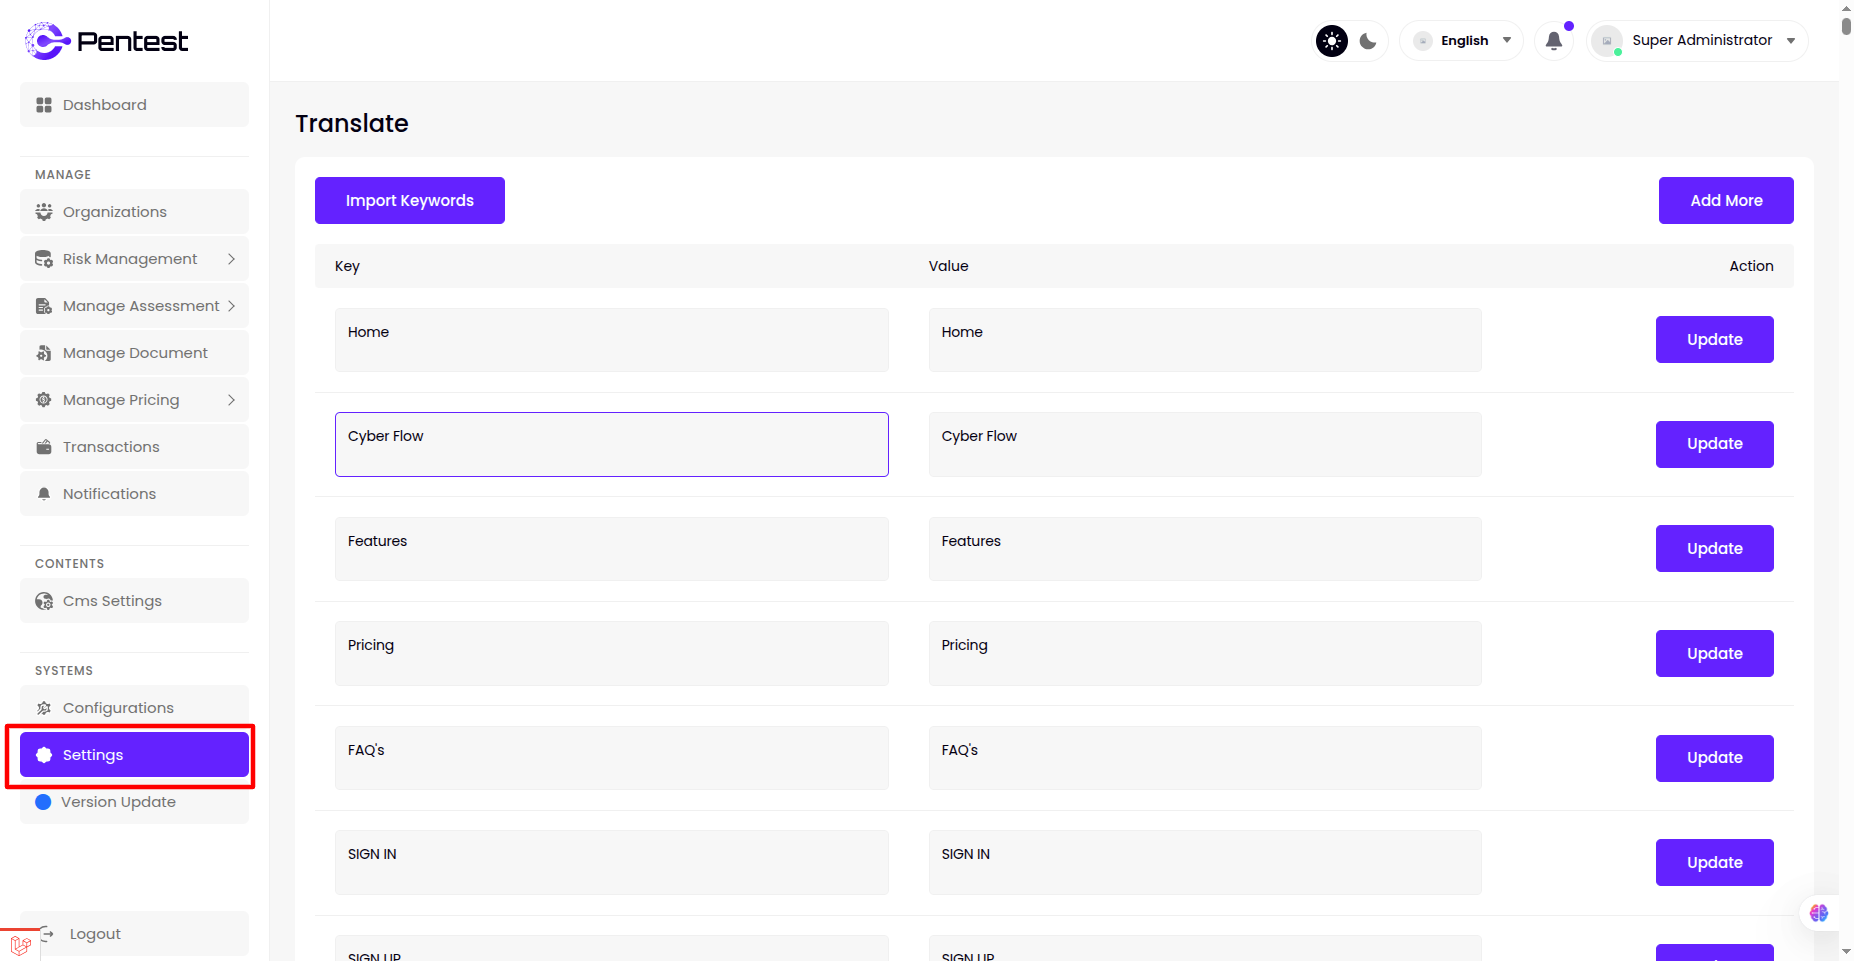Open Manage Document in sidebar
This screenshot has width=1854, height=961.
coord(135,353)
